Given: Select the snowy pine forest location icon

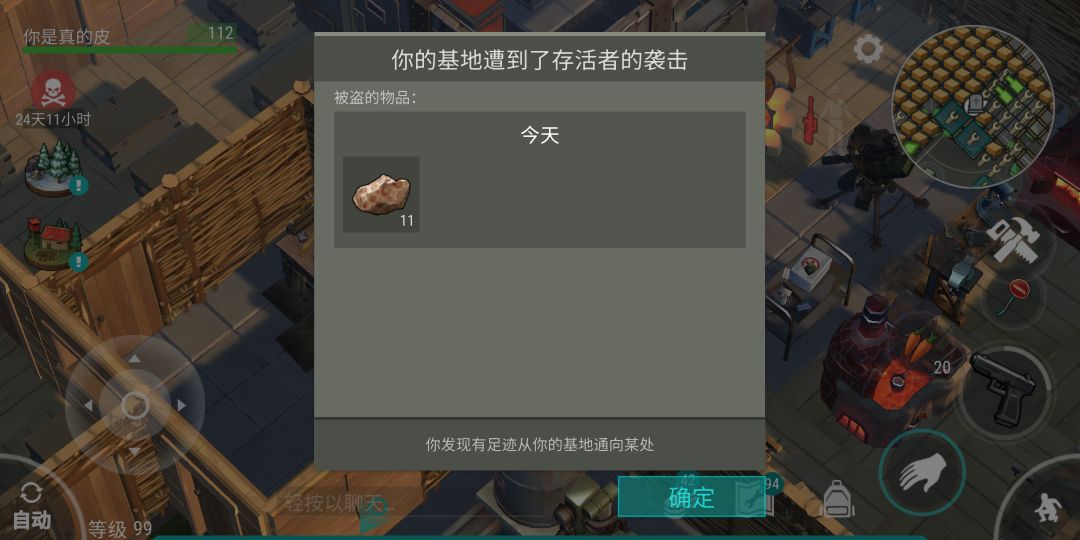Looking at the screenshot, I should [x=54, y=167].
